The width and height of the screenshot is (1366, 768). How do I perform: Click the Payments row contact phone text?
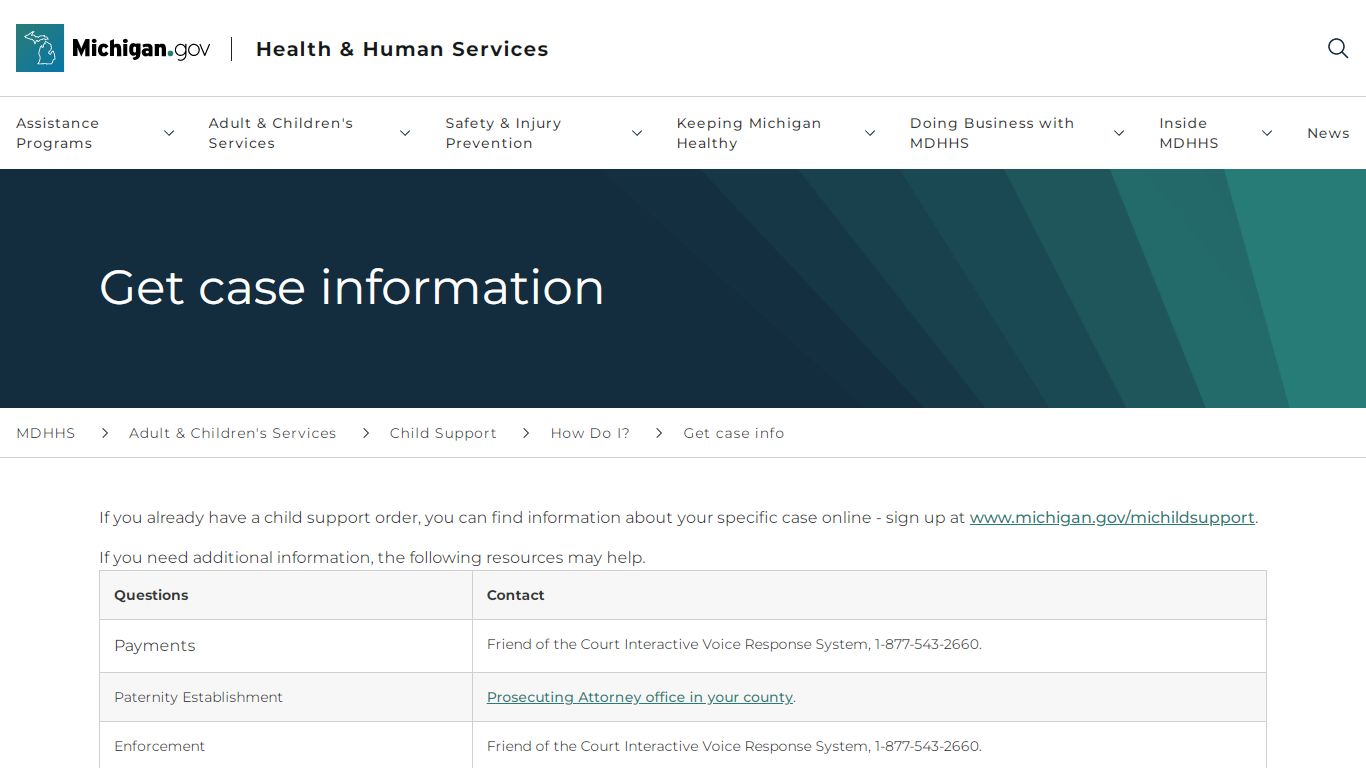[x=734, y=645]
